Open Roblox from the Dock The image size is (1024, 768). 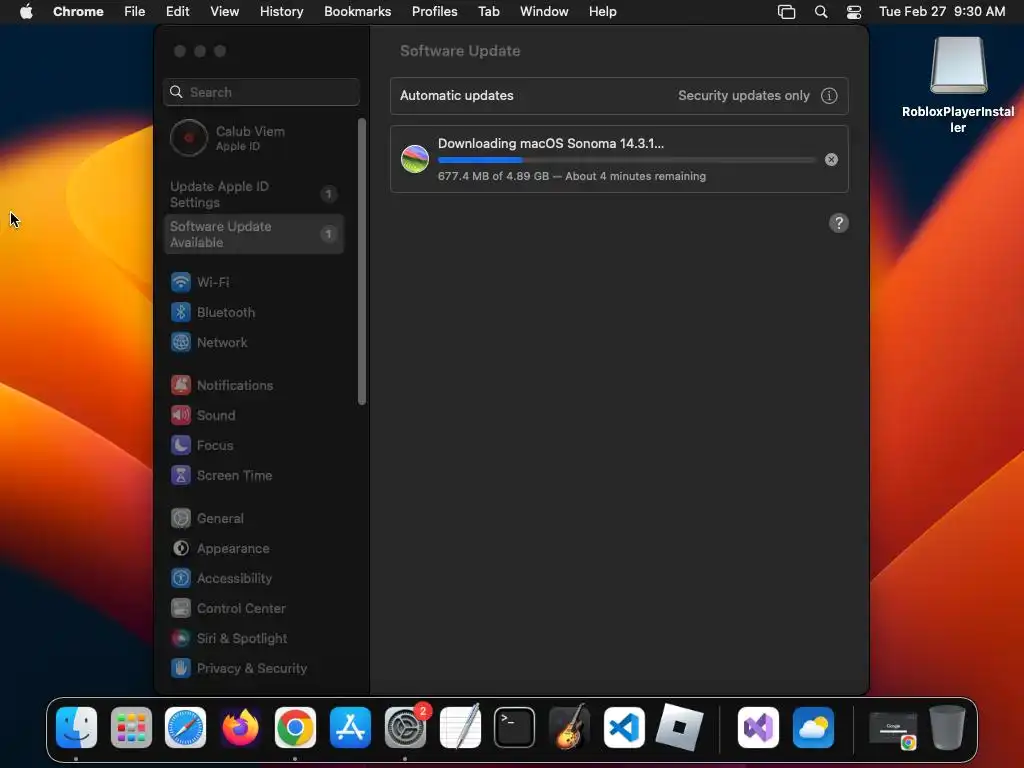[679, 728]
